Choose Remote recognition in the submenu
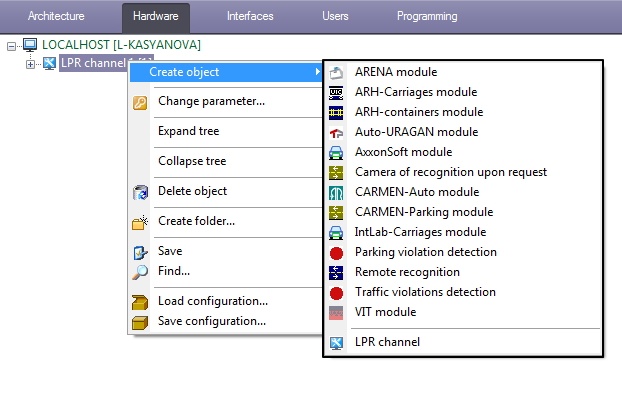Screen dimensions: 622x402 coord(407,272)
